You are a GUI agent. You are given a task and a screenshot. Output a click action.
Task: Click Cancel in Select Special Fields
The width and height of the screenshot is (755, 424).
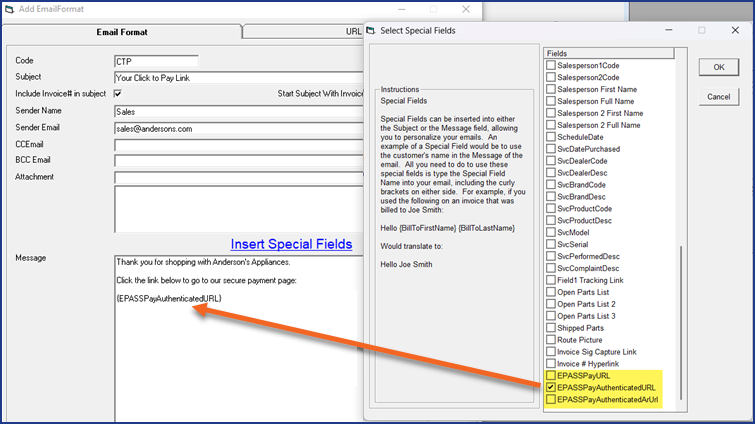point(718,97)
